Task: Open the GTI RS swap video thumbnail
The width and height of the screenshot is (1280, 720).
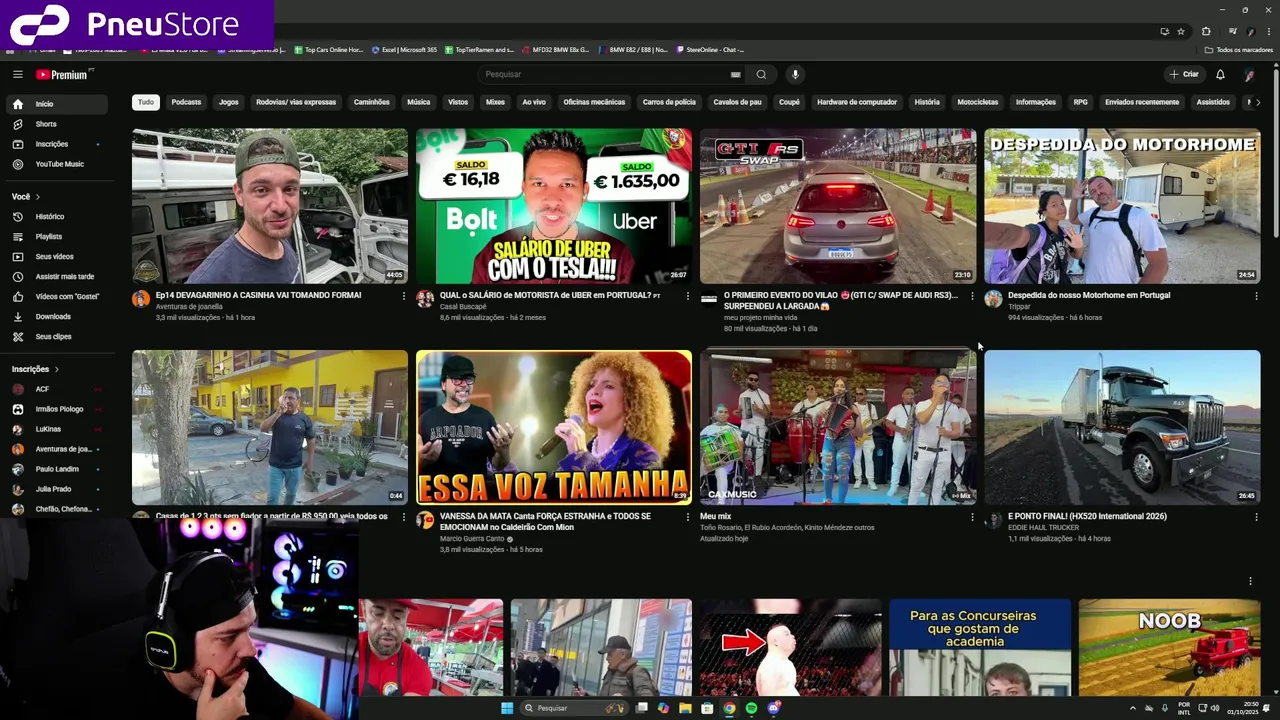Action: pyautogui.click(x=838, y=206)
